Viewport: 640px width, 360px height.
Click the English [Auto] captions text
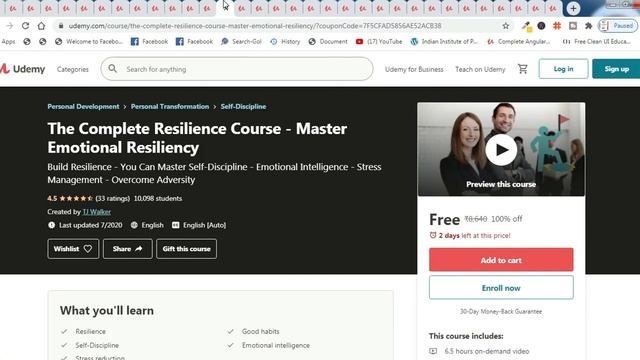(x=204, y=225)
